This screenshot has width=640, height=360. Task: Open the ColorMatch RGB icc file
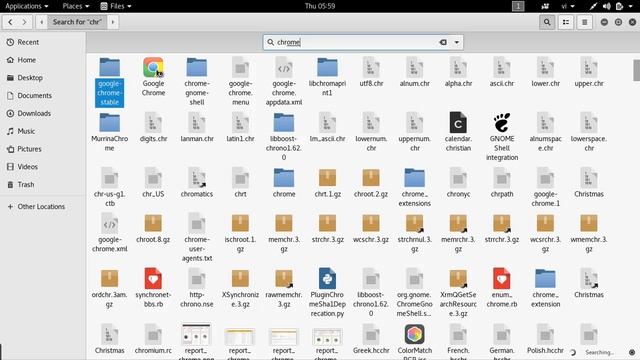click(x=414, y=334)
